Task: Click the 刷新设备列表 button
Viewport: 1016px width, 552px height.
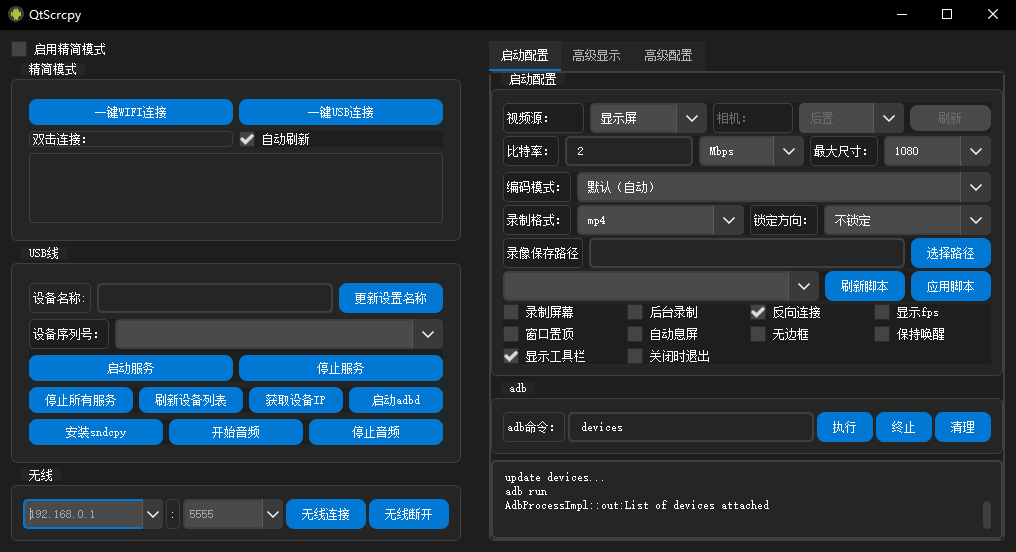Action: click(x=191, y=400)
